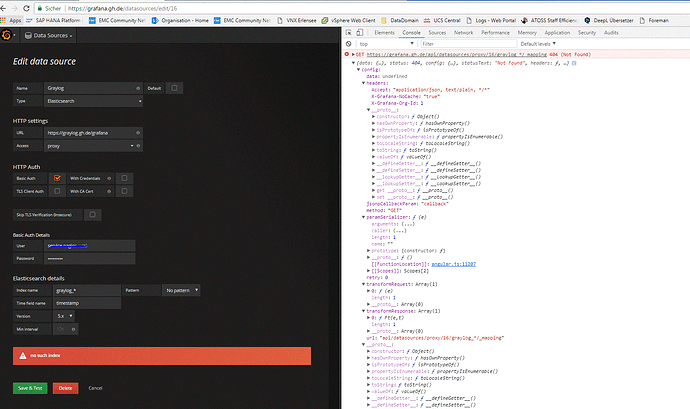The width and height of the screenshot is (690, 409).
Task: Click the info icon beside Access dropdown
Action: pos(138,146)
